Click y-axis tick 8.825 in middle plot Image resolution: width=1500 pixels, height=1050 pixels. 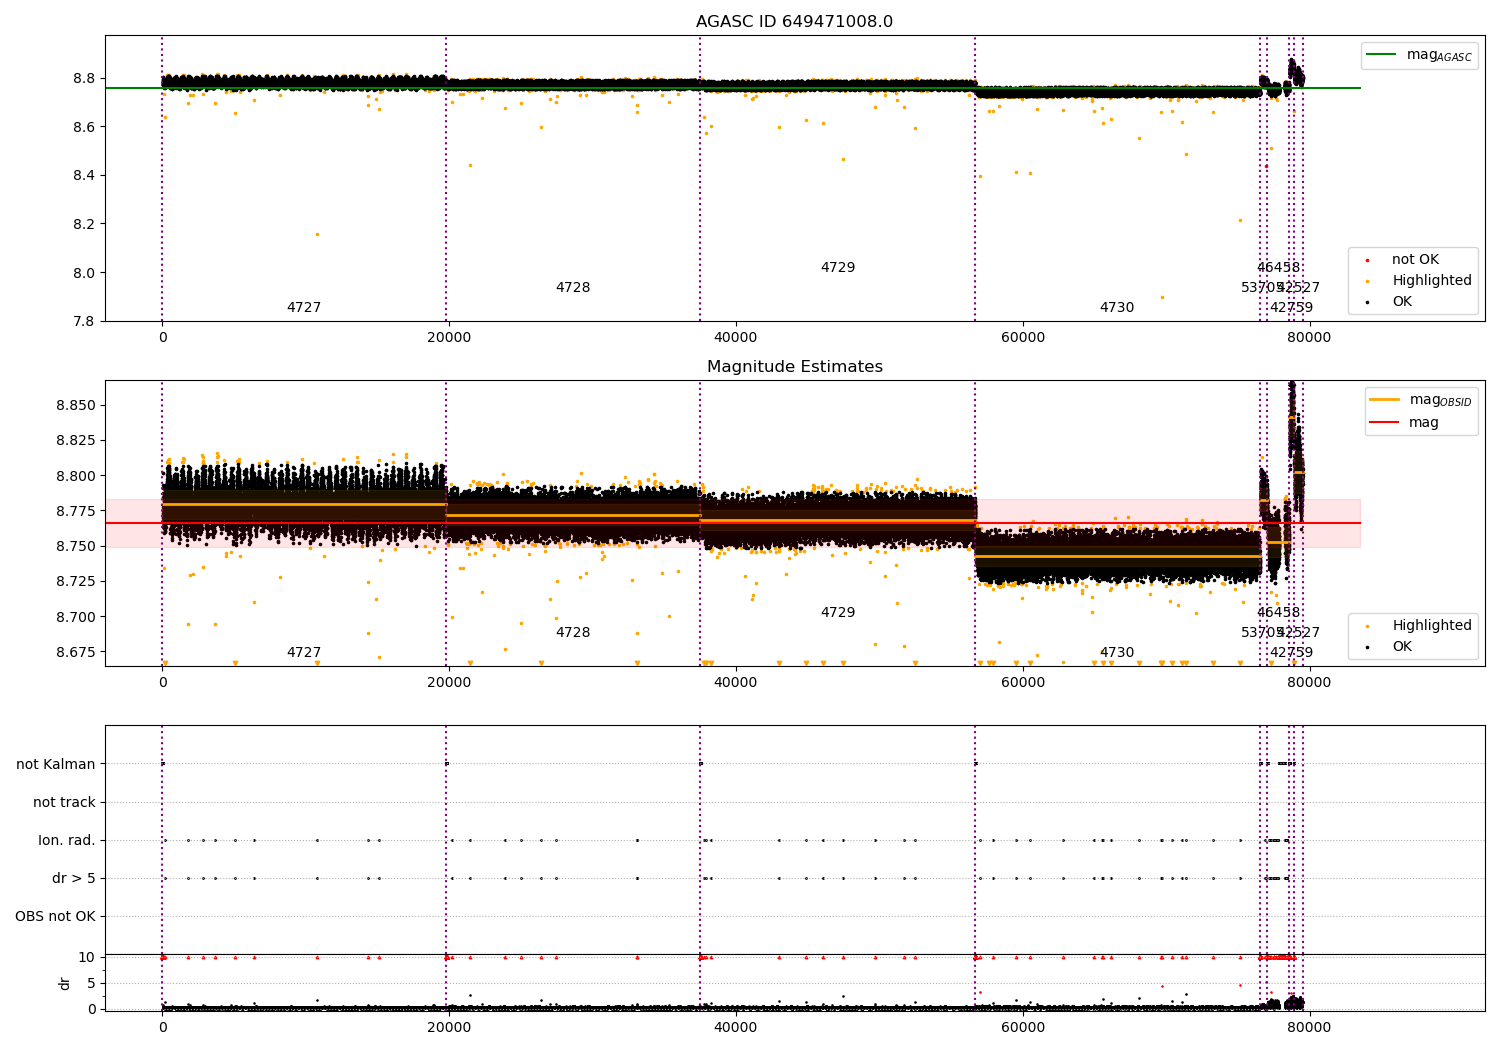[x=77, y=441]
